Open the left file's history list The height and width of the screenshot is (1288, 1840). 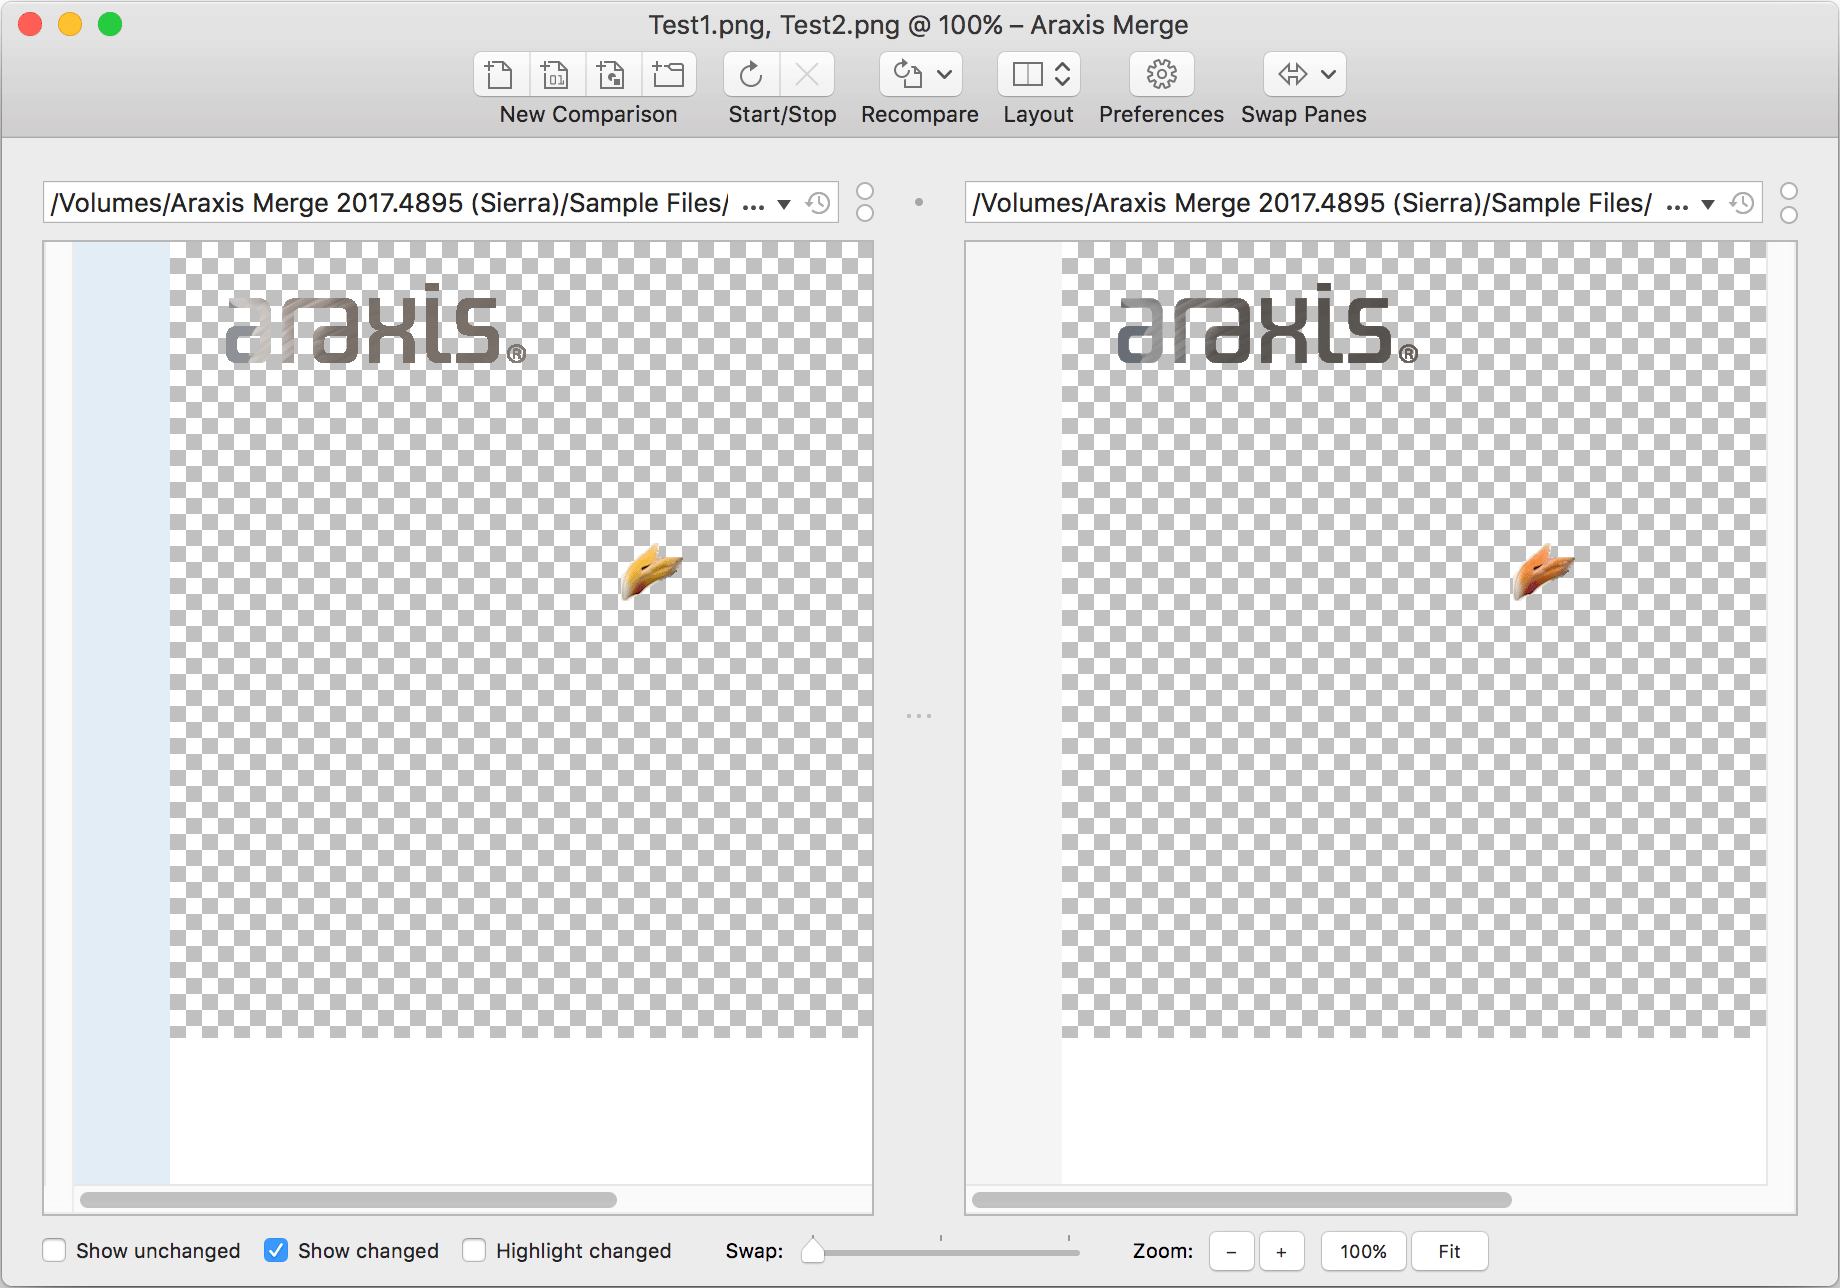(818, 202)
